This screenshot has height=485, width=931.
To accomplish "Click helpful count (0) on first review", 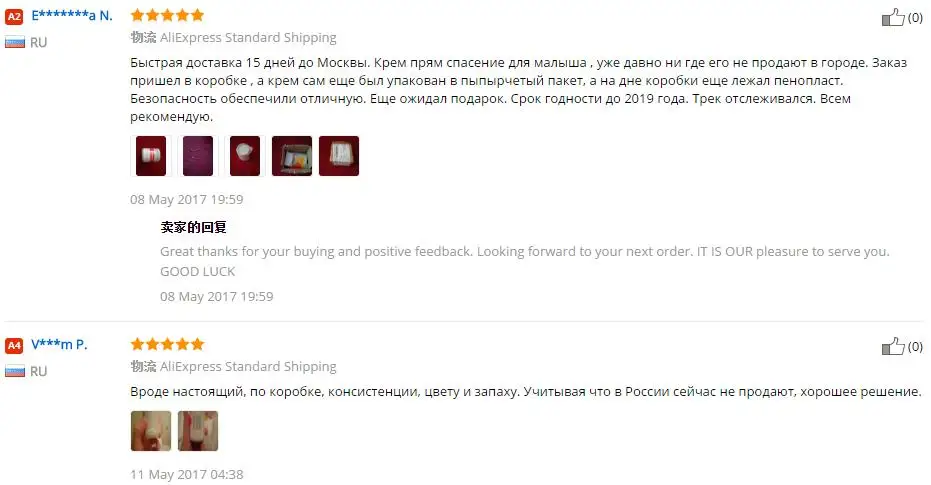I will [915, 18].
